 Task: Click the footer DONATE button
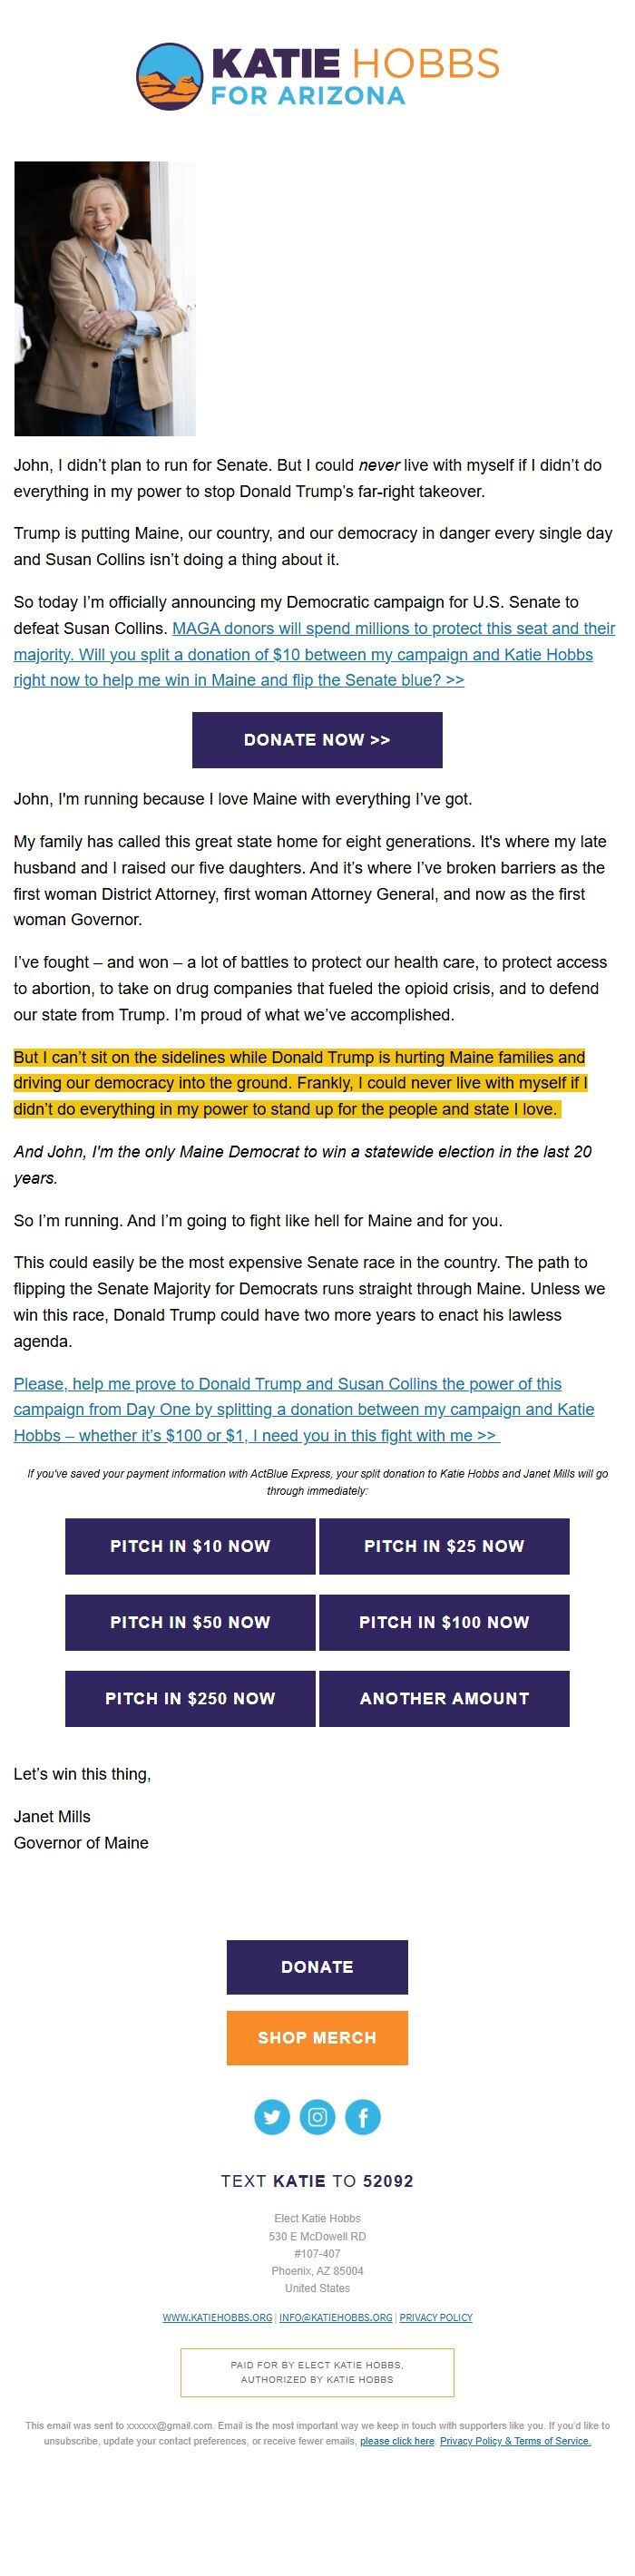(x=317, y=1967)
